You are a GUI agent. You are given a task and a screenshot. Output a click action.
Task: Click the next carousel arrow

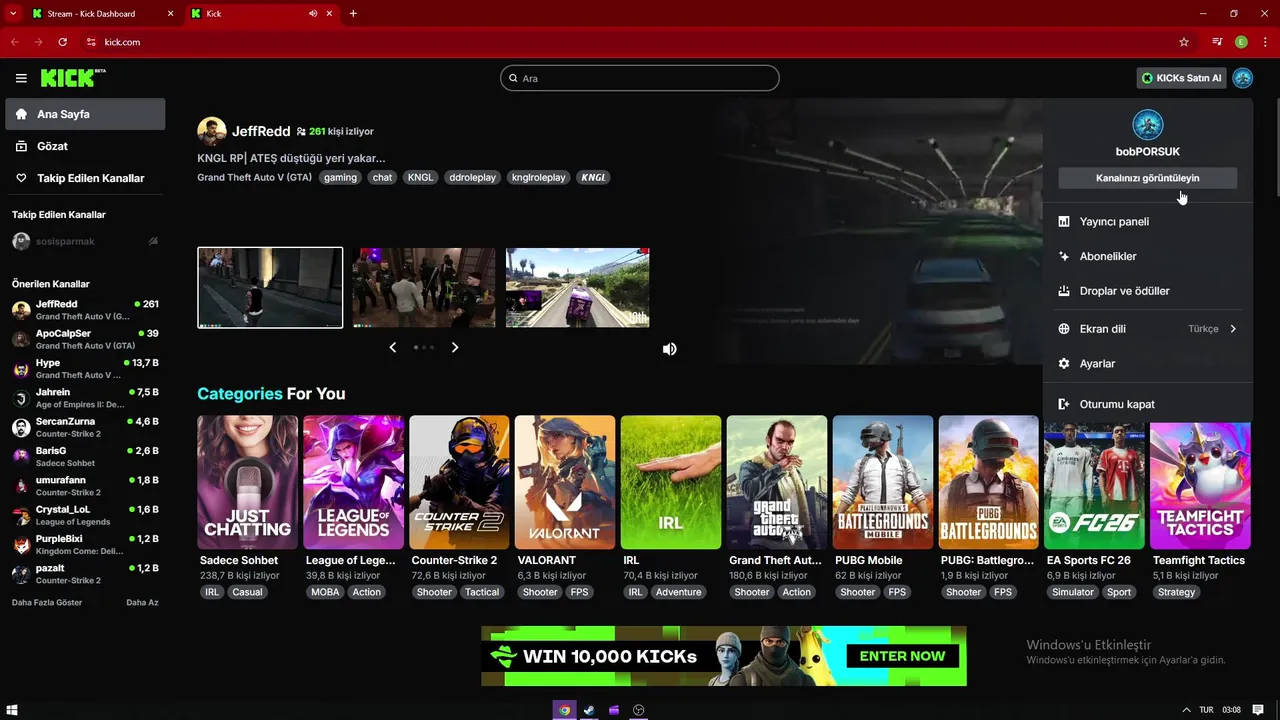pos(455,347)
